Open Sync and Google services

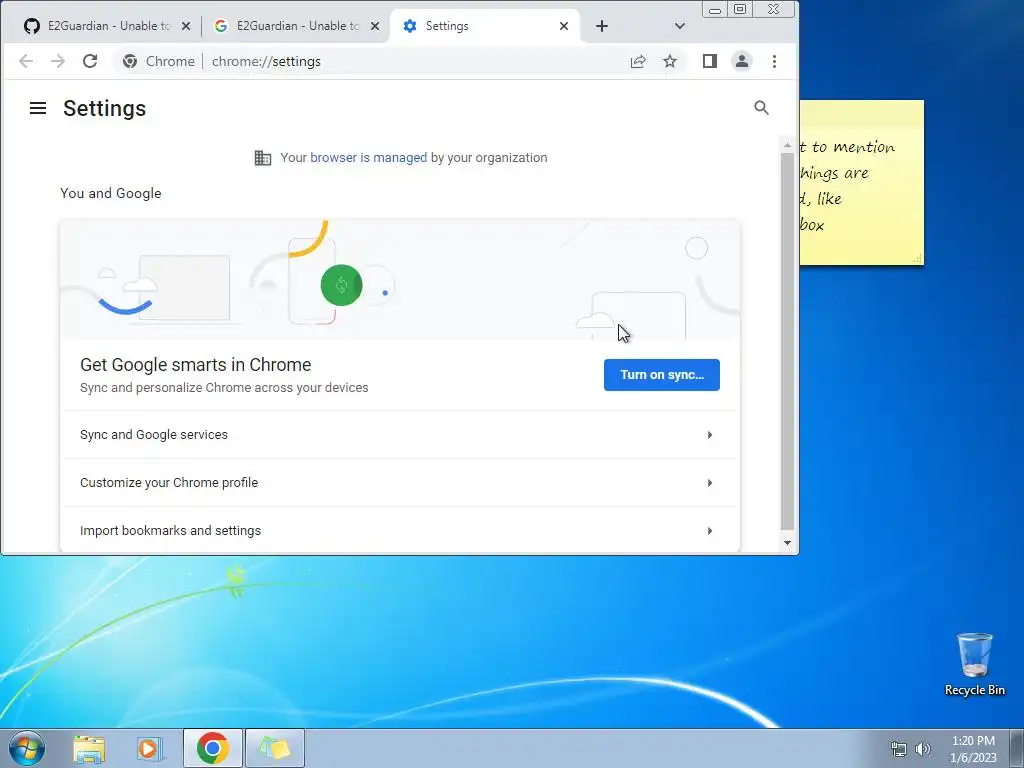pyautogui.click(x=400, y=435)
